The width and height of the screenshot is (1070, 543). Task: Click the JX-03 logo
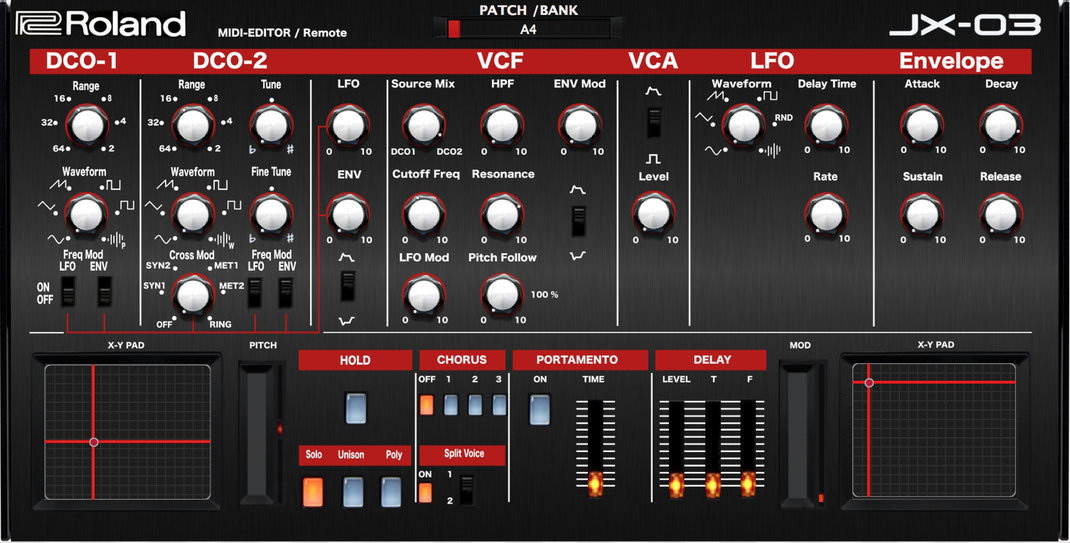(965, 25)
